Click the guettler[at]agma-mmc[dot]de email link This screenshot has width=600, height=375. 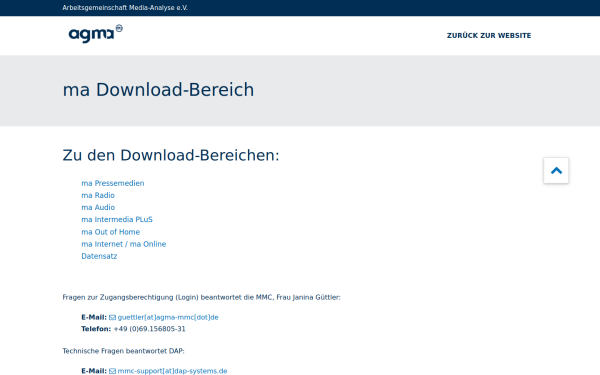point(168,317)
